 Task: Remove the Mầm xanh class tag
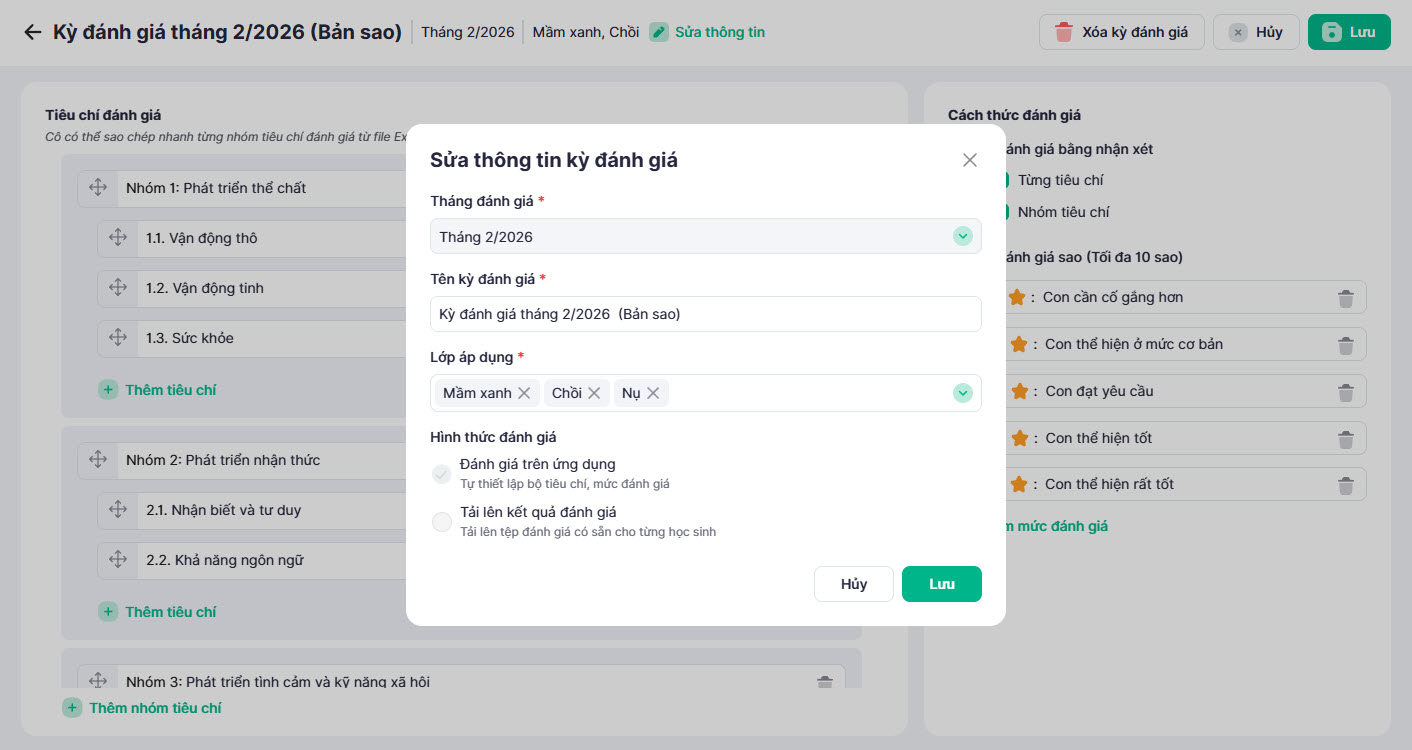pos(524,393)
